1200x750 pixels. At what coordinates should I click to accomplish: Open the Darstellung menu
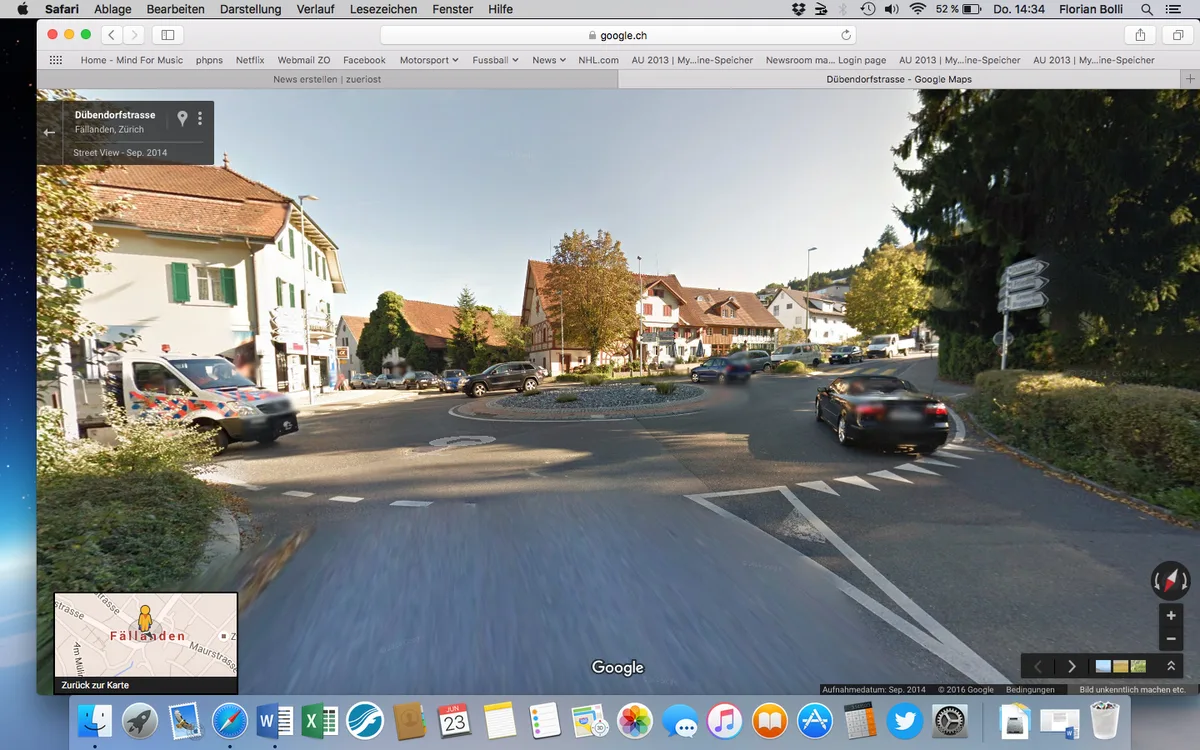(250, 9)
